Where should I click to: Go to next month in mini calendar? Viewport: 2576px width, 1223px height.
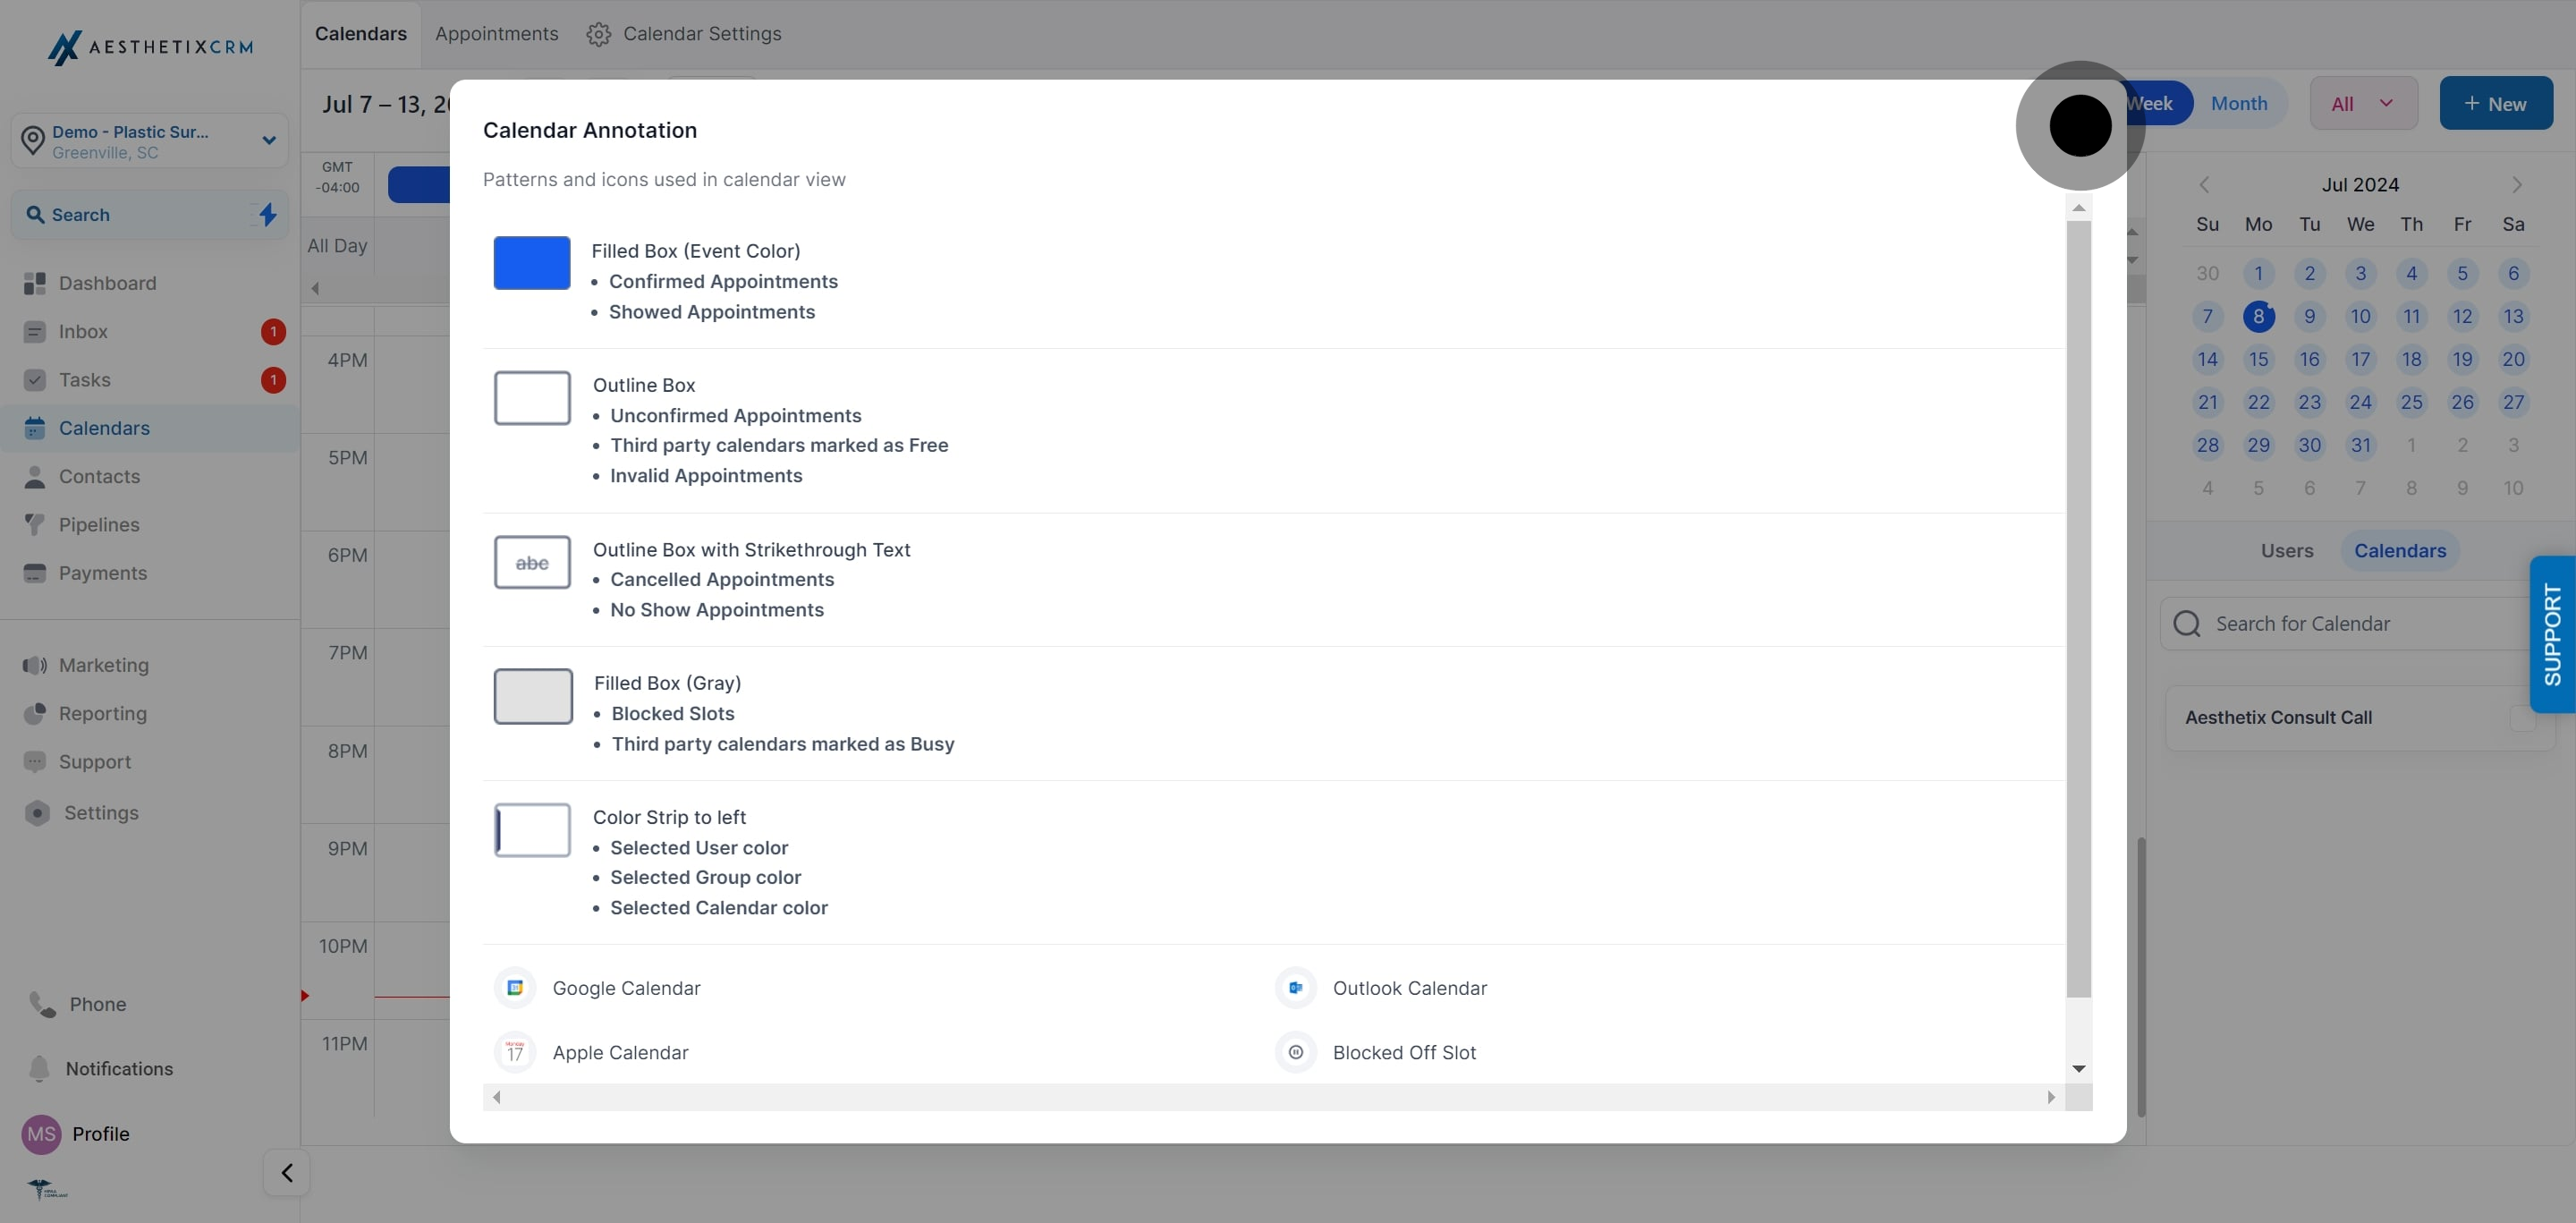(x=2517, y=185)
